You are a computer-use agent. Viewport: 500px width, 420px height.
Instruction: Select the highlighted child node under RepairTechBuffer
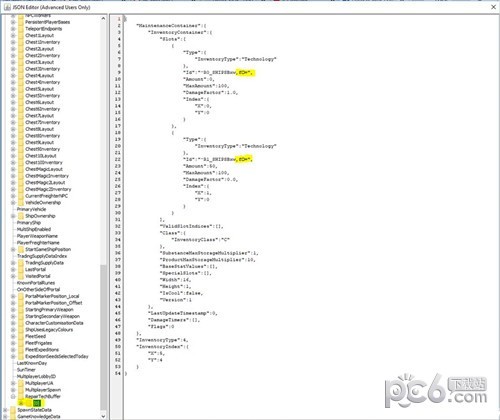[37, 403]
